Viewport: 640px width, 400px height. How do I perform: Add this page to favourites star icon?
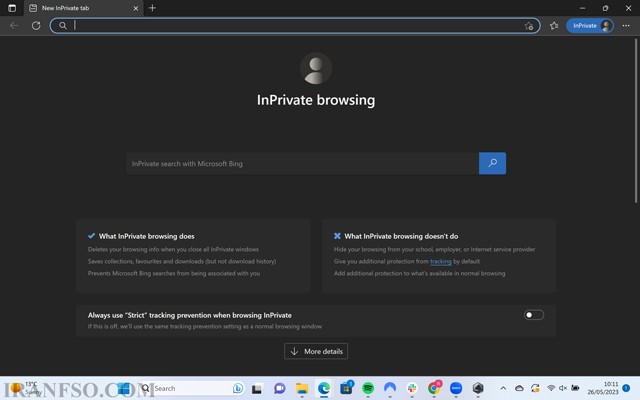pyautogui.click(x=529, y=26)
